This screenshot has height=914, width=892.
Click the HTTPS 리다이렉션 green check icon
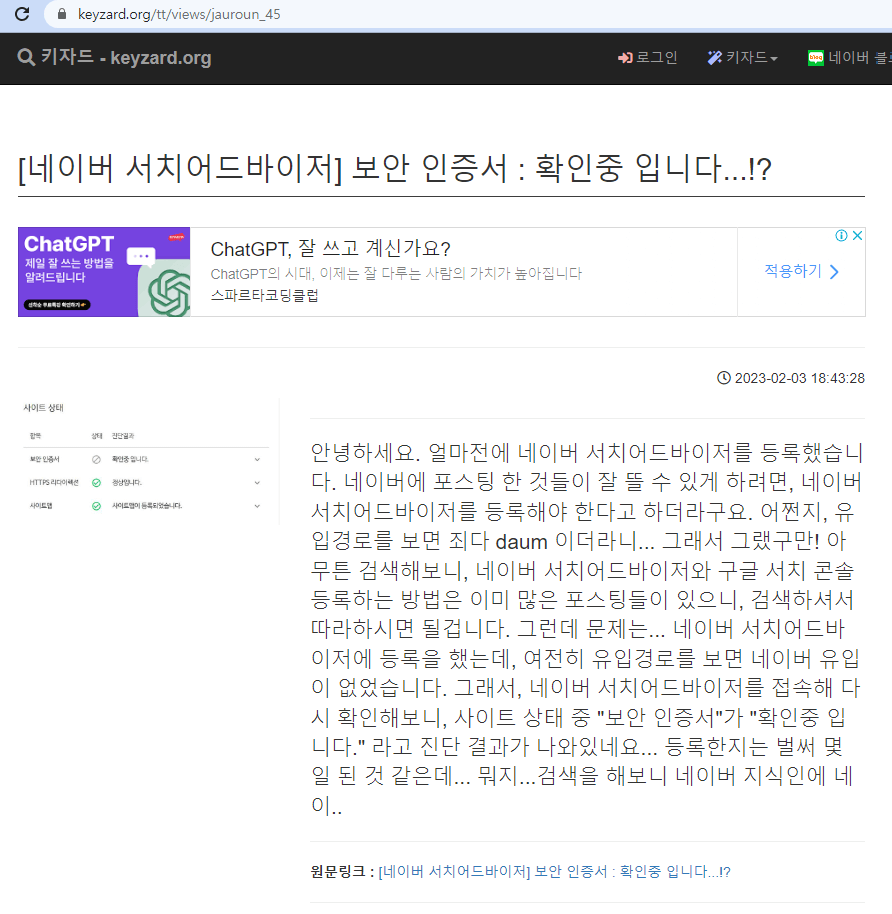[x=96, y=483]
